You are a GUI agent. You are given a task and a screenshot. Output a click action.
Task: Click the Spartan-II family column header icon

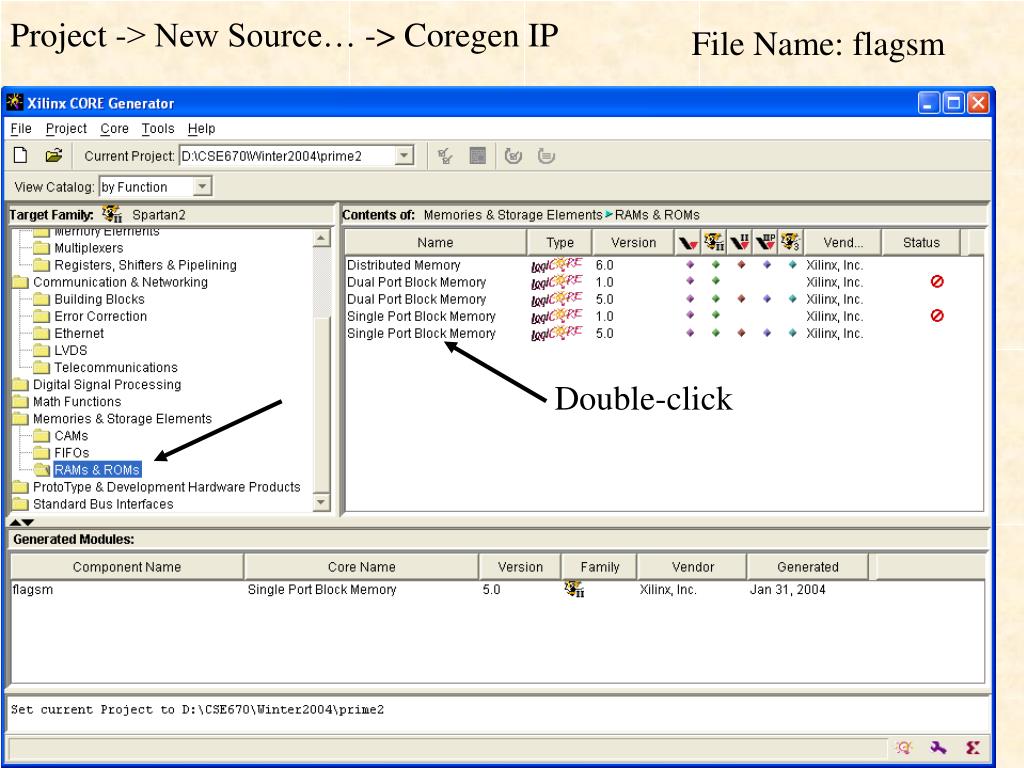point(714,242)
